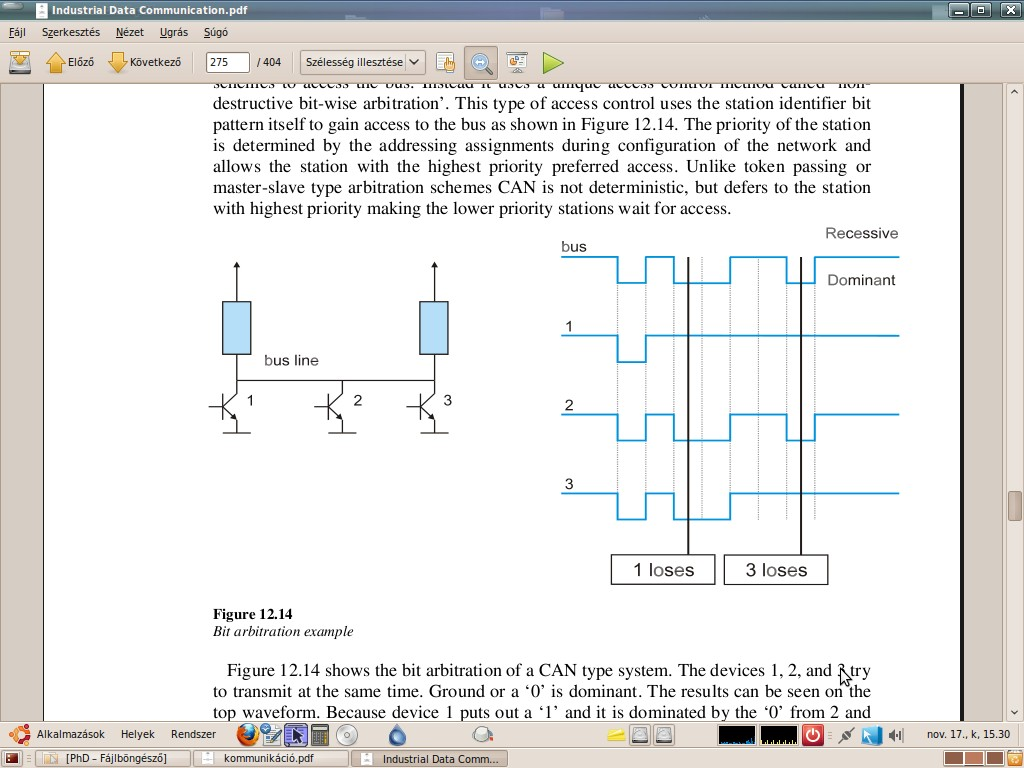1024x768 pixels.
Task: Toggle the fit-width magnifier button
Action: 481,62
